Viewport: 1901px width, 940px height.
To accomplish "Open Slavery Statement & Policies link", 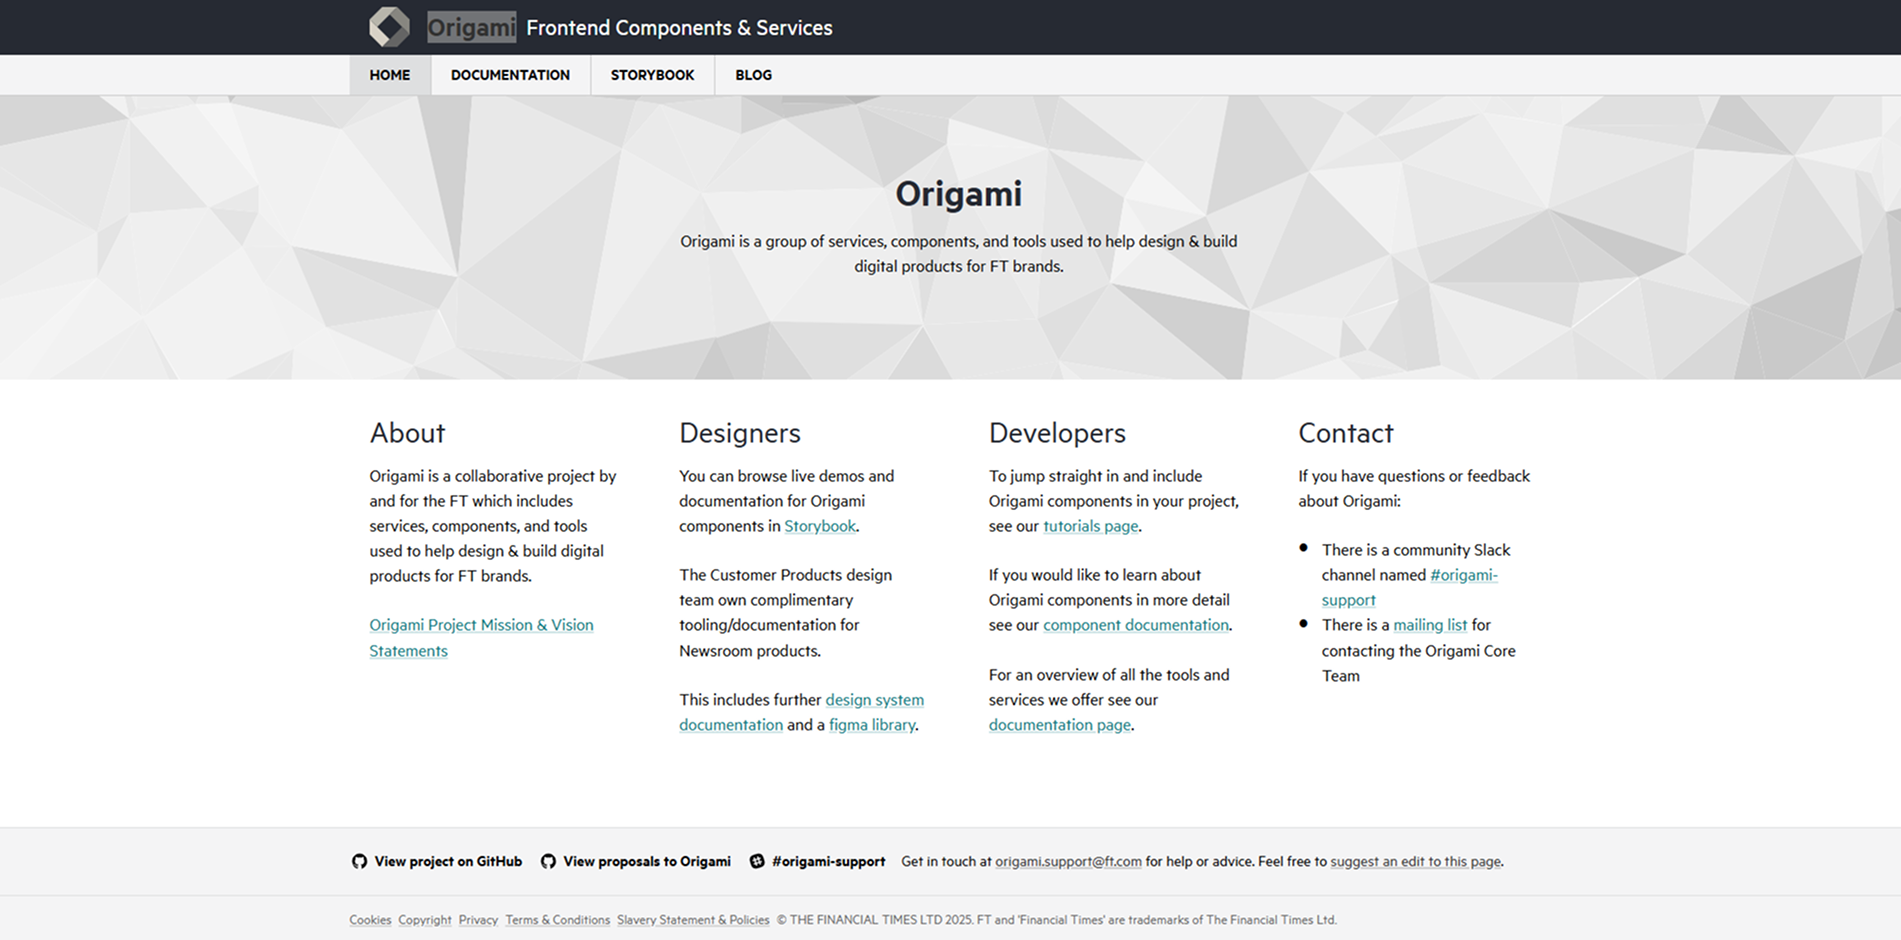I will click(693, 920).
